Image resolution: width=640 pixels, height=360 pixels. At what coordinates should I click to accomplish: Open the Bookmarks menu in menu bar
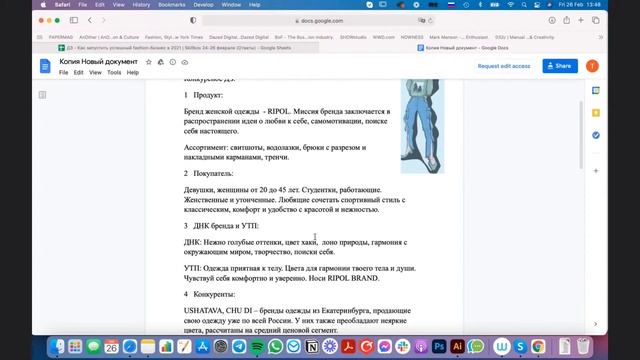pyautogui.click(x=172, y=5)
